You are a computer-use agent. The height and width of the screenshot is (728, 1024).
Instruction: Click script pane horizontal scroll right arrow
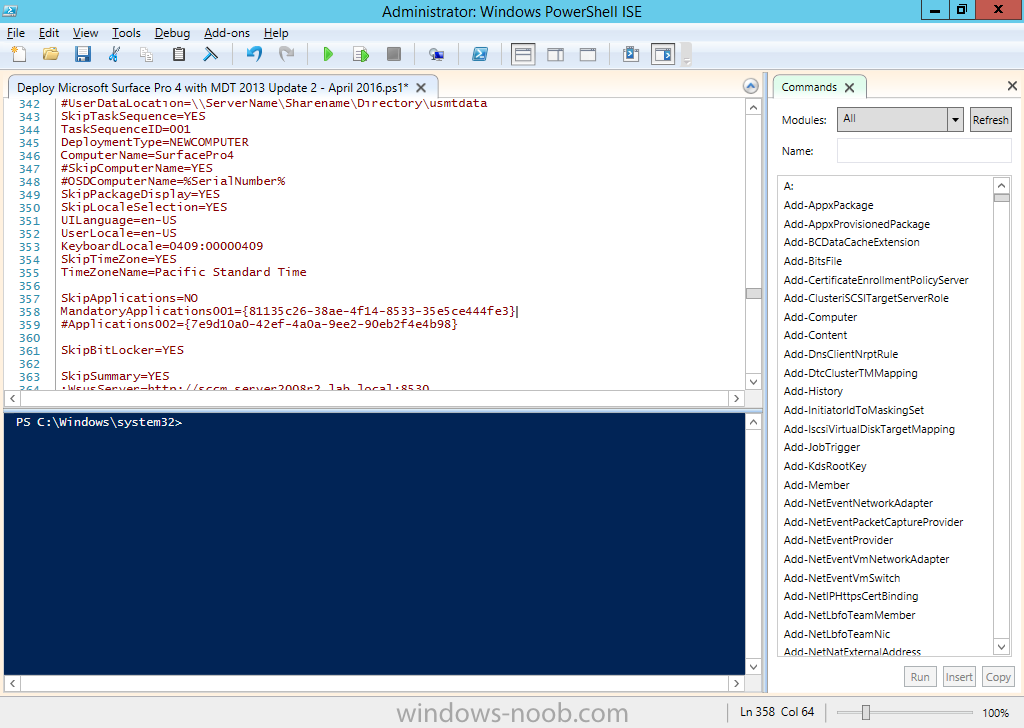(x=737, y=398)
